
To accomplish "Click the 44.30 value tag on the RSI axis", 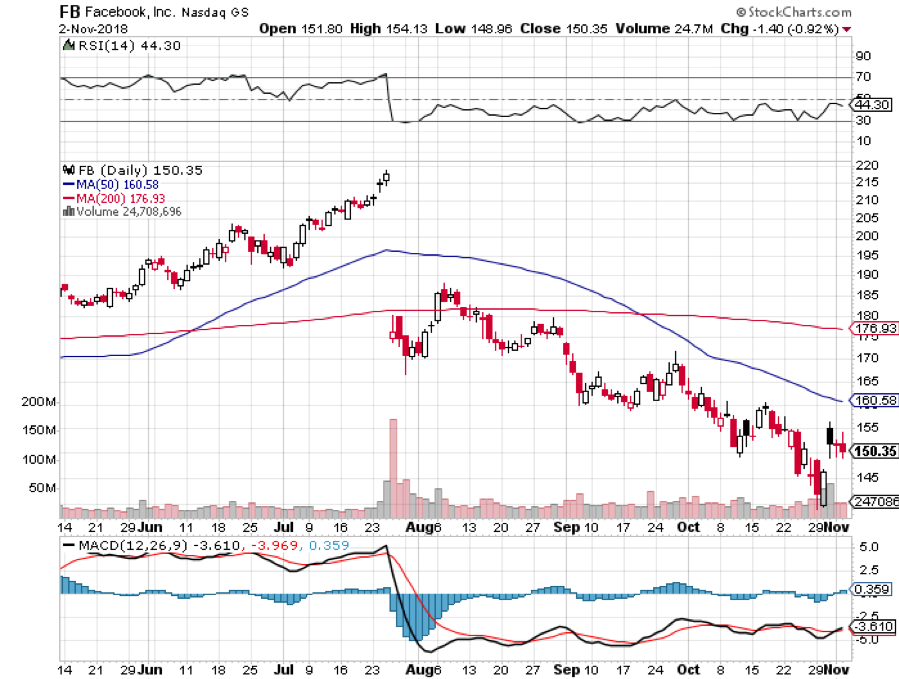I will [871, 104].
